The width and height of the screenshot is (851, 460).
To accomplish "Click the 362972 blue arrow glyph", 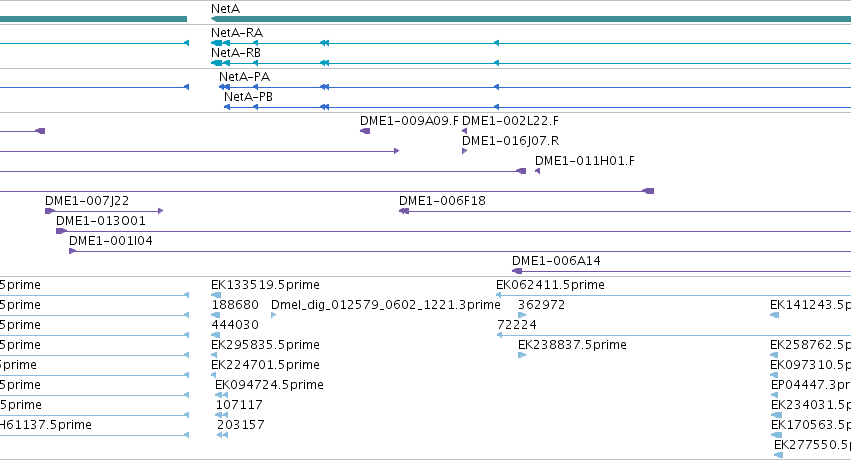I will tap(522, 315).
